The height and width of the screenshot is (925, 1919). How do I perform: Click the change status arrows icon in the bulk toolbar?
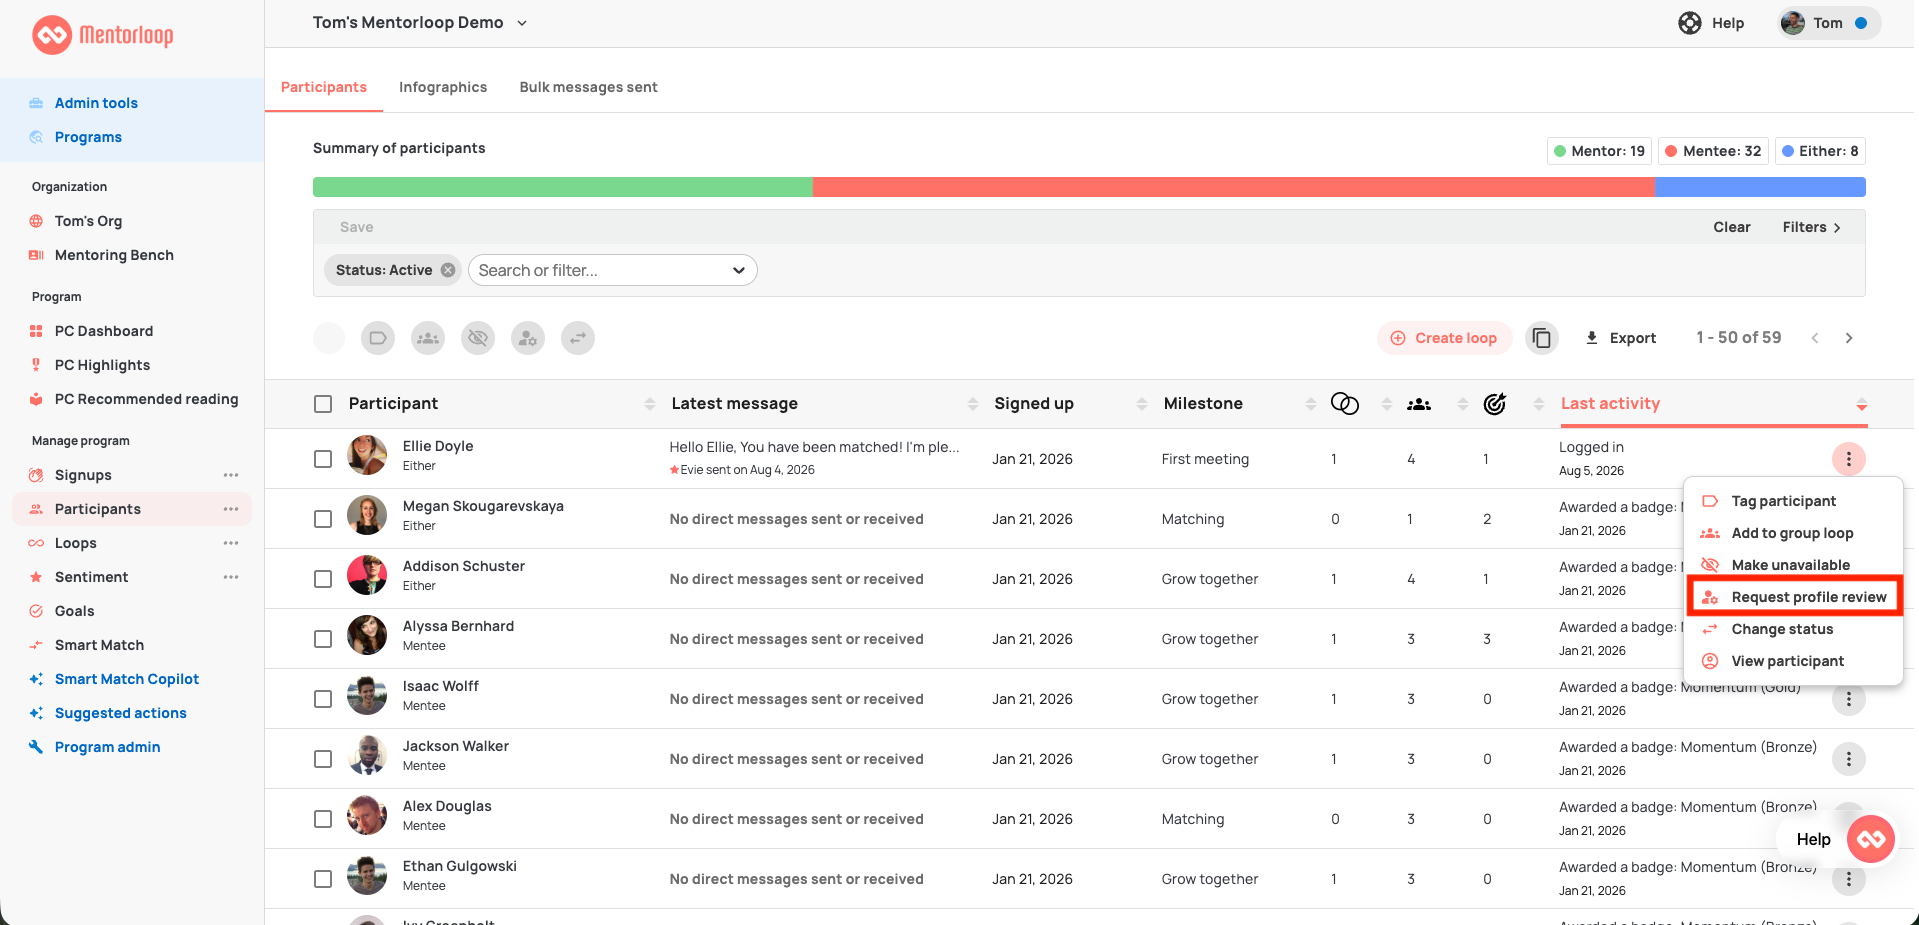click(578, 338)
